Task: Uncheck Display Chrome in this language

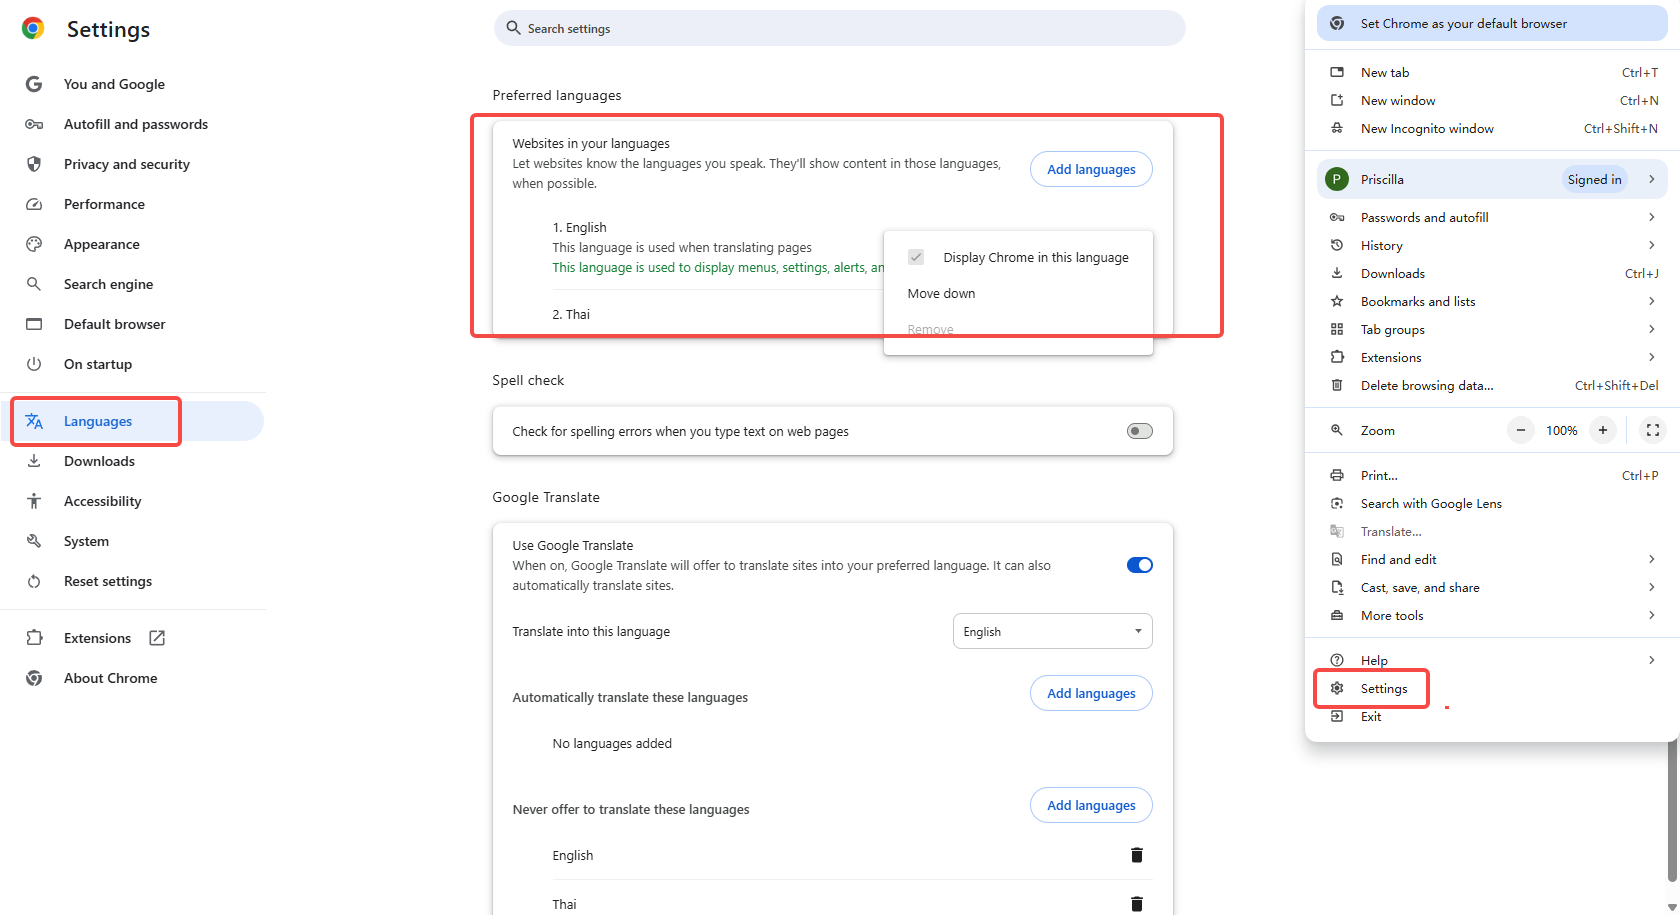Action: (x=916, y=256)
